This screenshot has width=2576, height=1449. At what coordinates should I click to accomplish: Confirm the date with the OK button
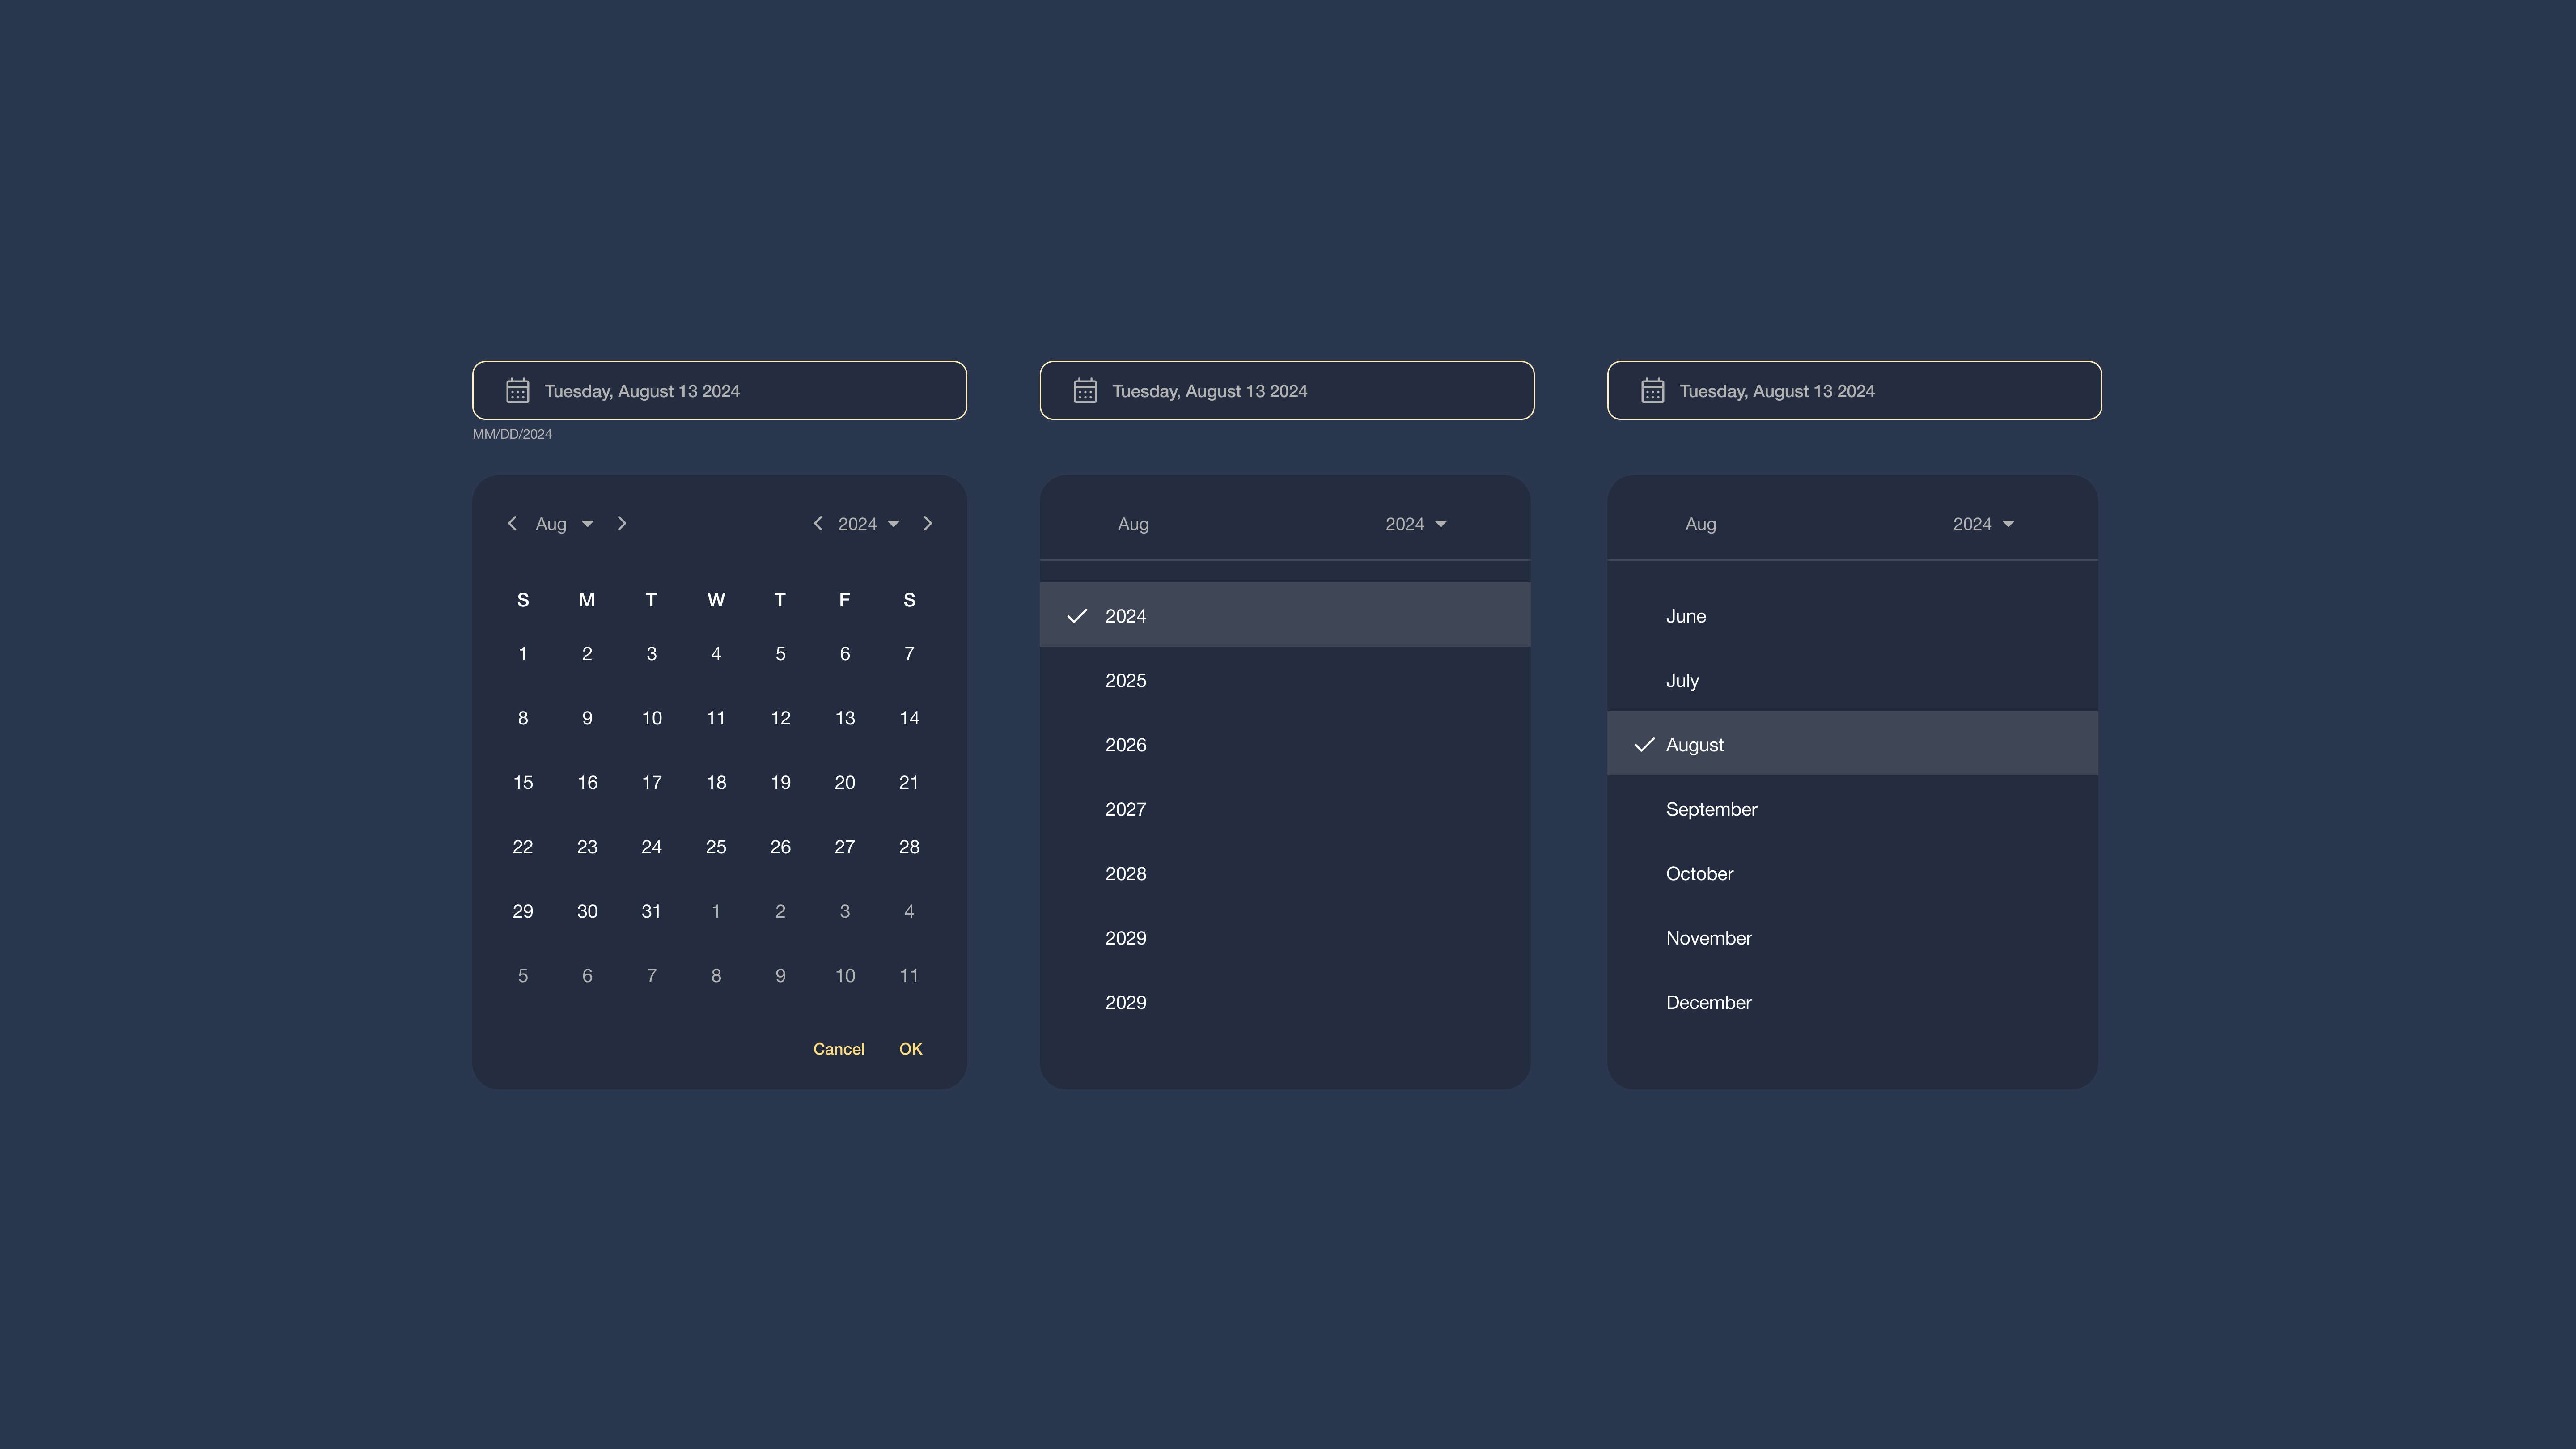(910, 1049)
